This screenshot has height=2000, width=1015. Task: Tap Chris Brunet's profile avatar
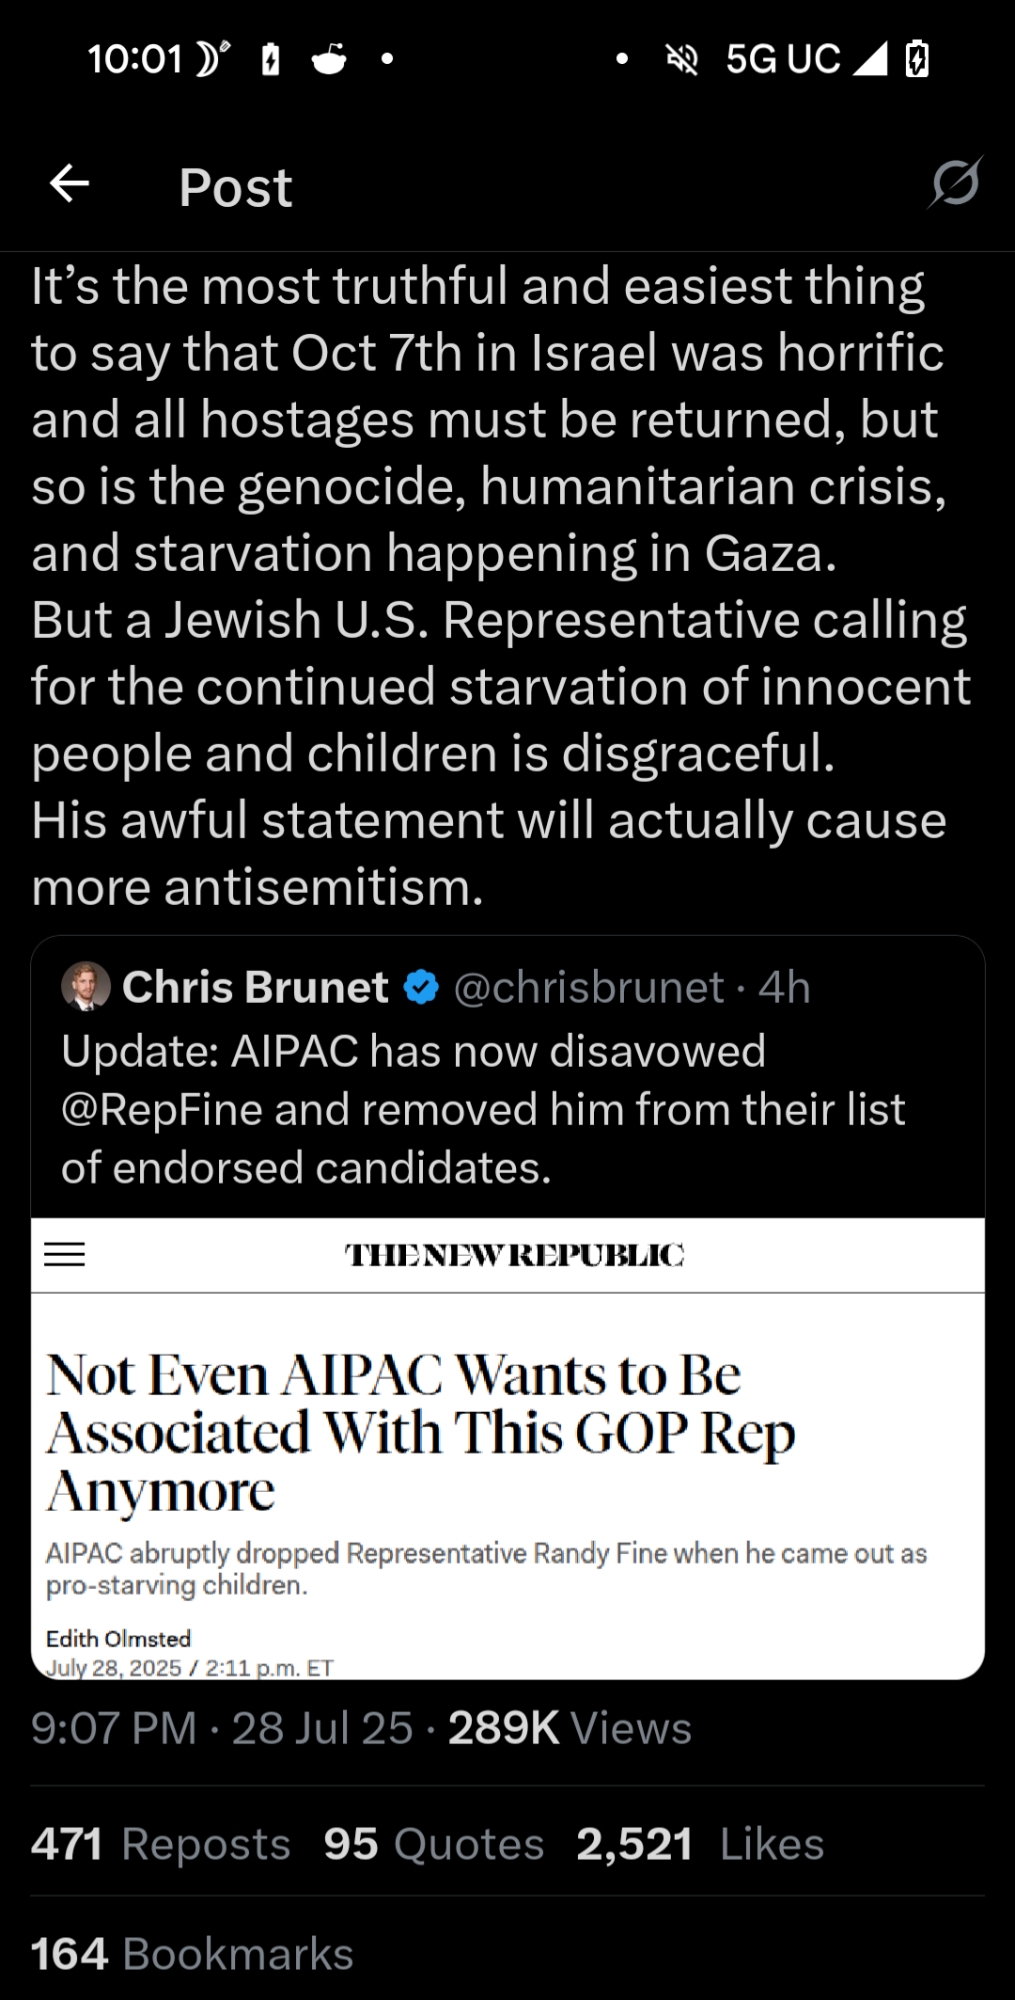click(x=86, y=987)
